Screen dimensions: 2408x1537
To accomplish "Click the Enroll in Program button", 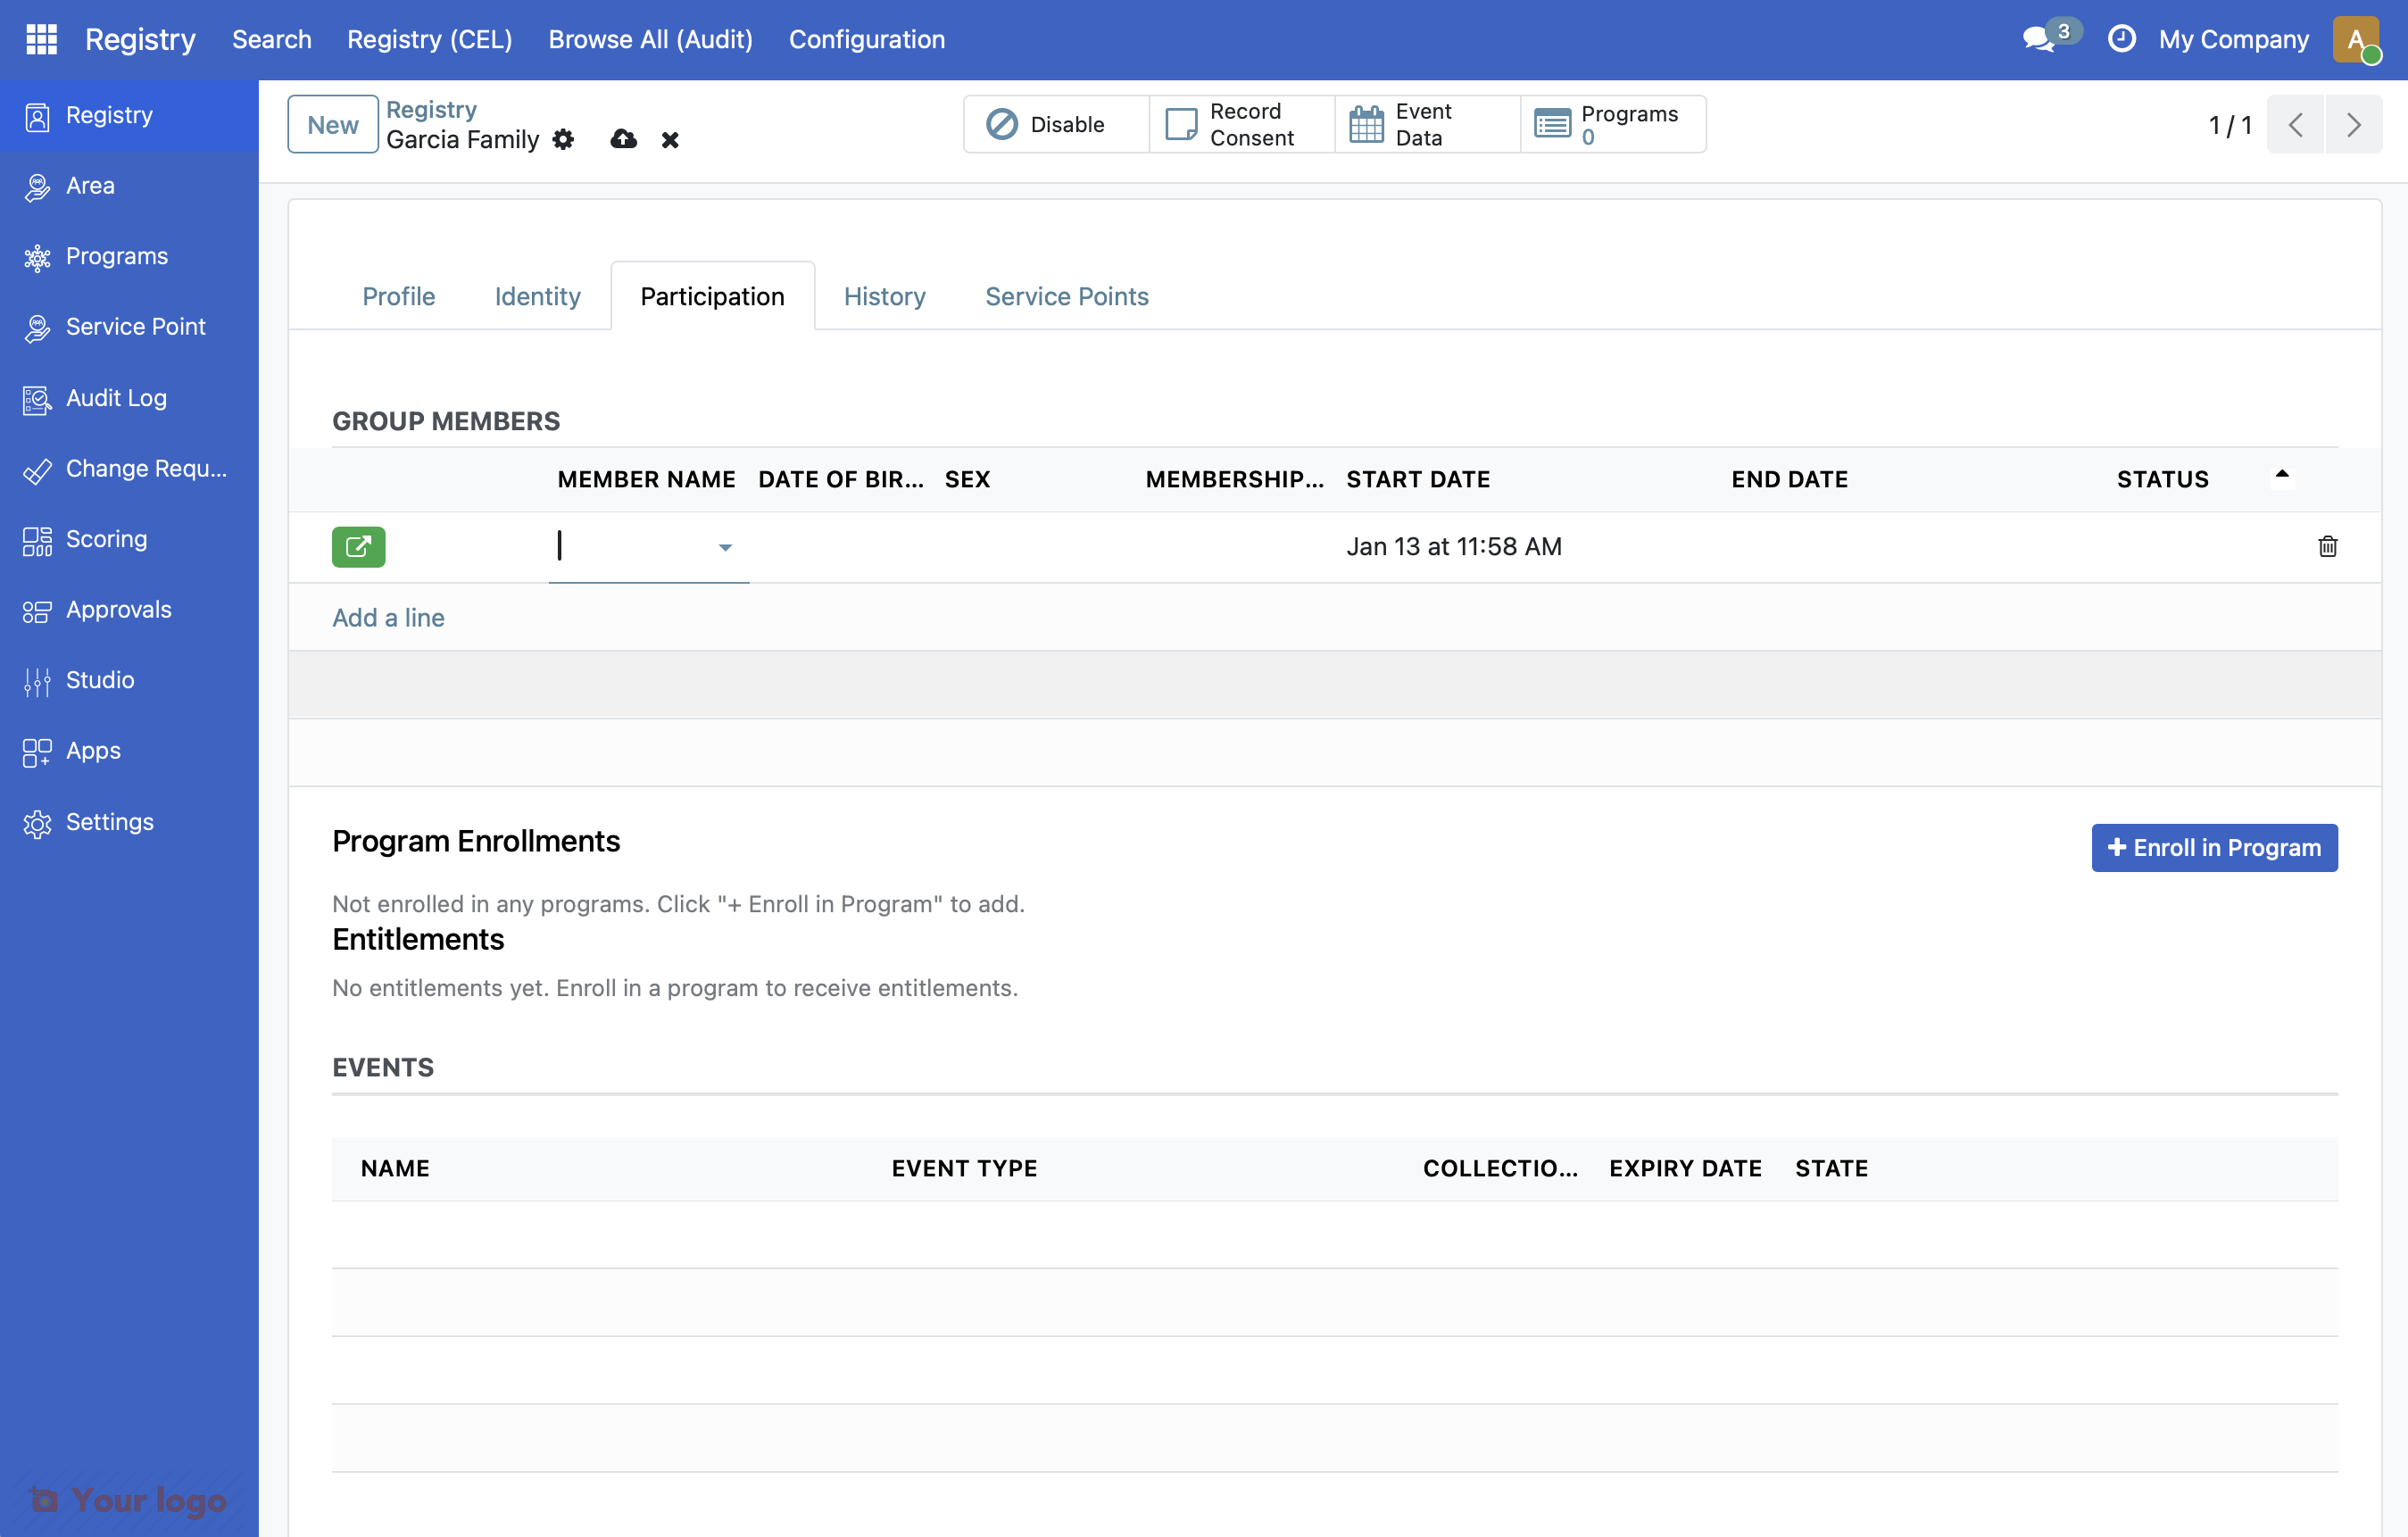I will [x=2214, y=847].
